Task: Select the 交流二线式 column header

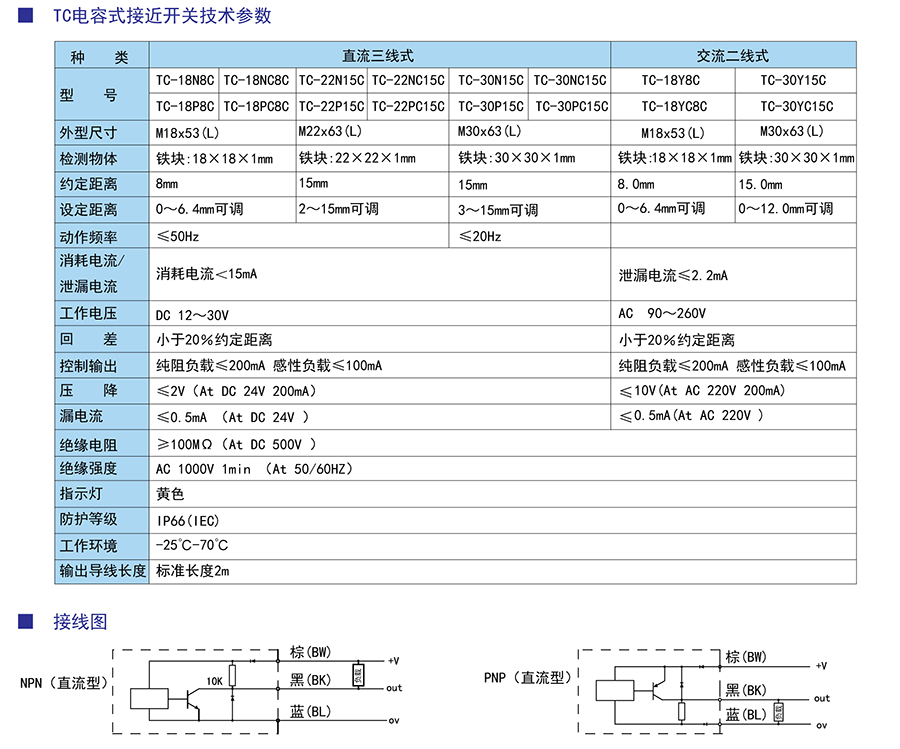Action: [x=733, y=56]
